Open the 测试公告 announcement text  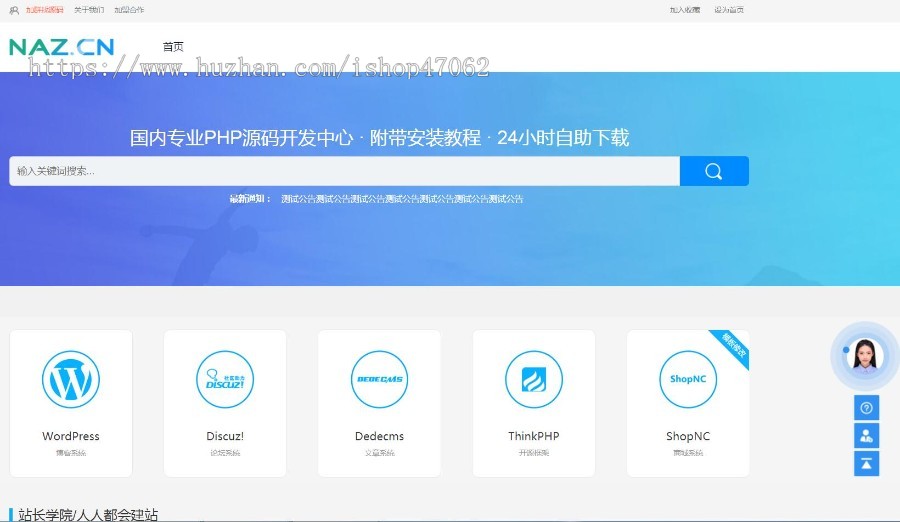[x=402, y=199]
